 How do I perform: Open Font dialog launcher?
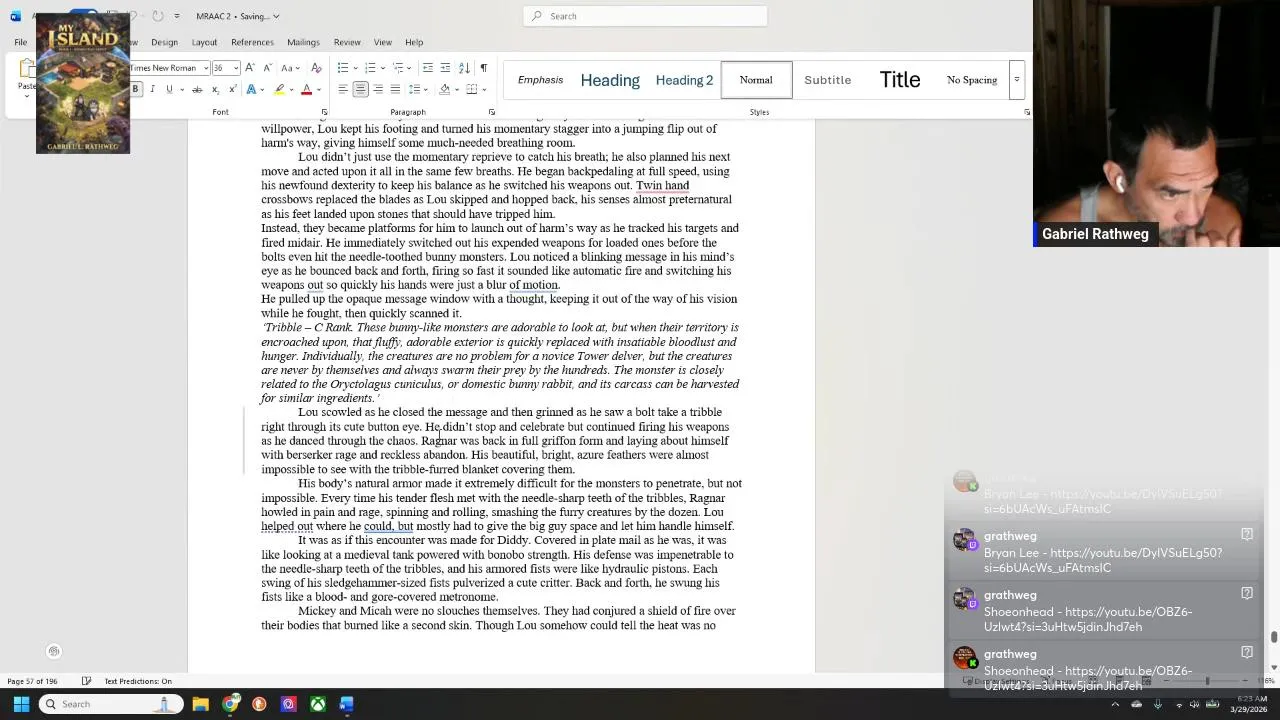point(324,112)
